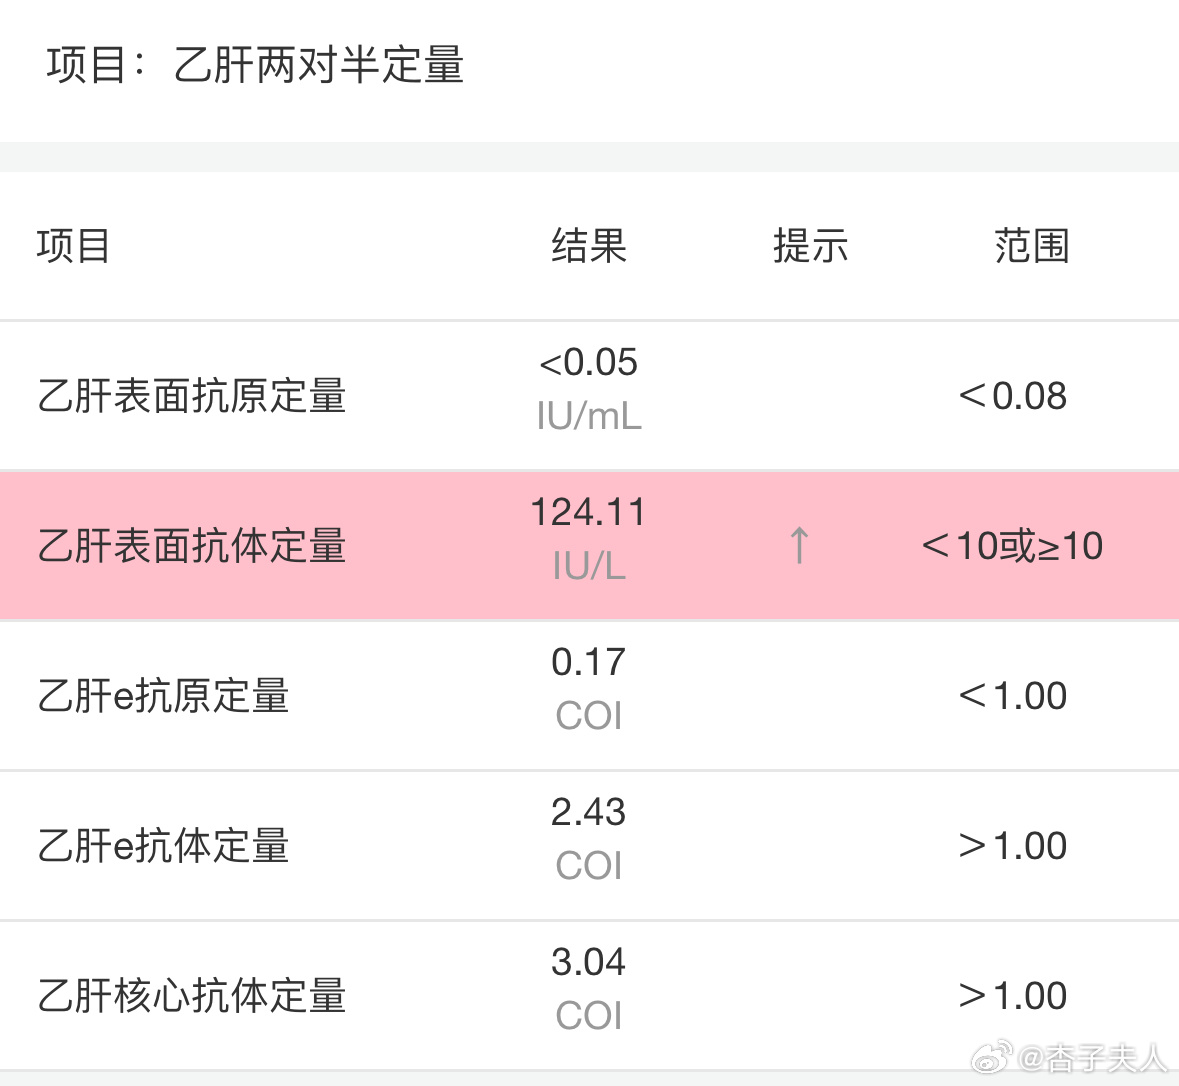The image size is (1179, 1086).
Task: Select the 乙肝e抗体定量 row label
Action: point(163,845)
